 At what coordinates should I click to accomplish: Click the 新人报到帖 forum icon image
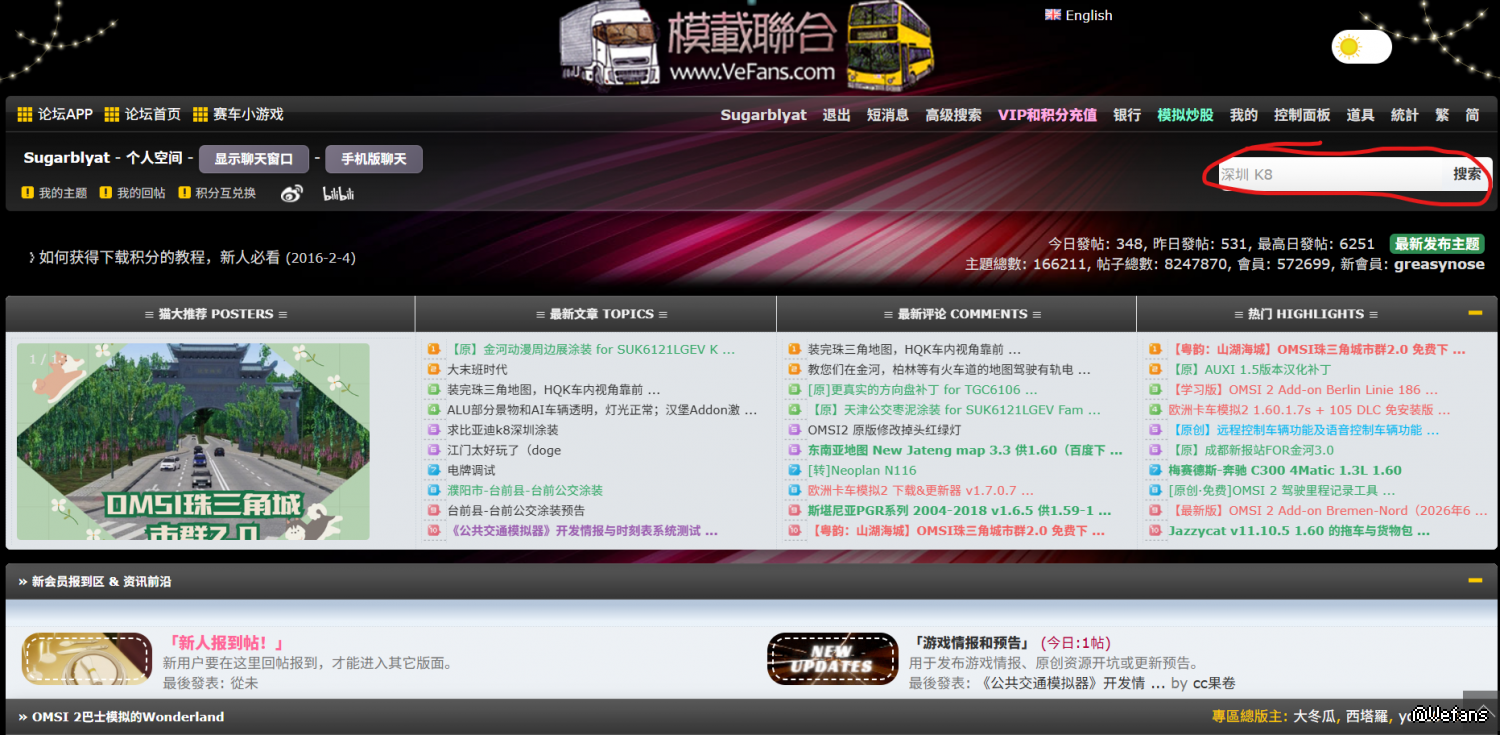tap(87, 659)
